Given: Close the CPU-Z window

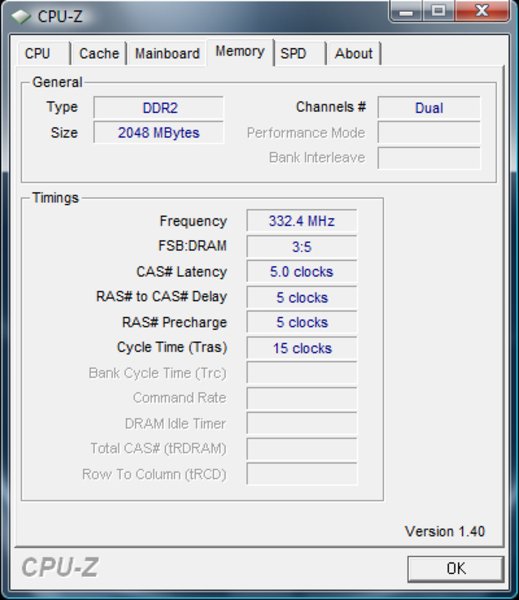Looking at the screenshot, I should pos(482,10).
